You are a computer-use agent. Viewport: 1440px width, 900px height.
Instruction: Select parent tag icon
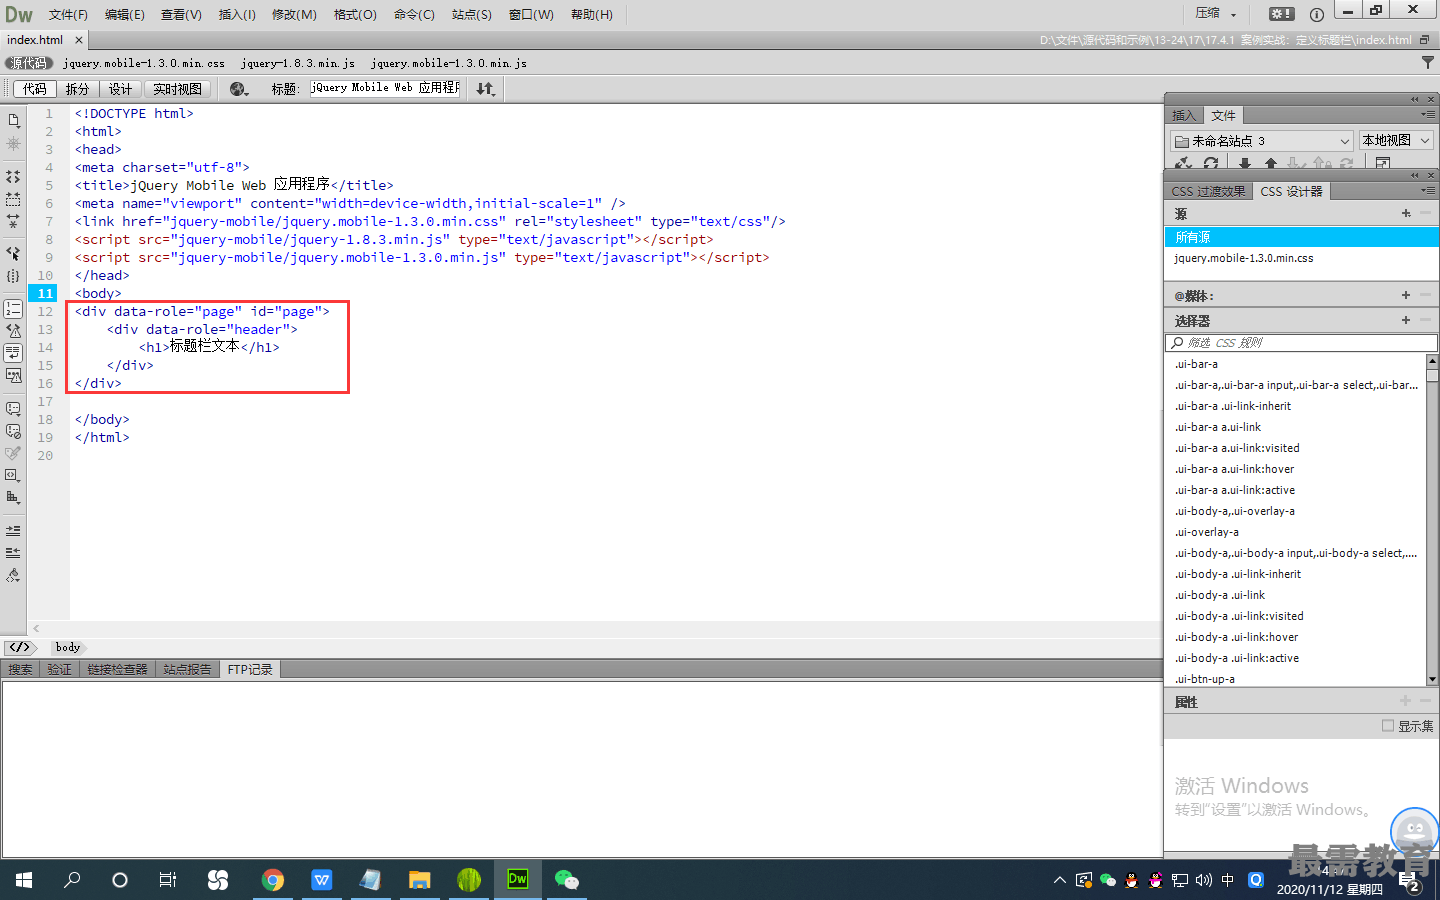(x=13, y=254)
